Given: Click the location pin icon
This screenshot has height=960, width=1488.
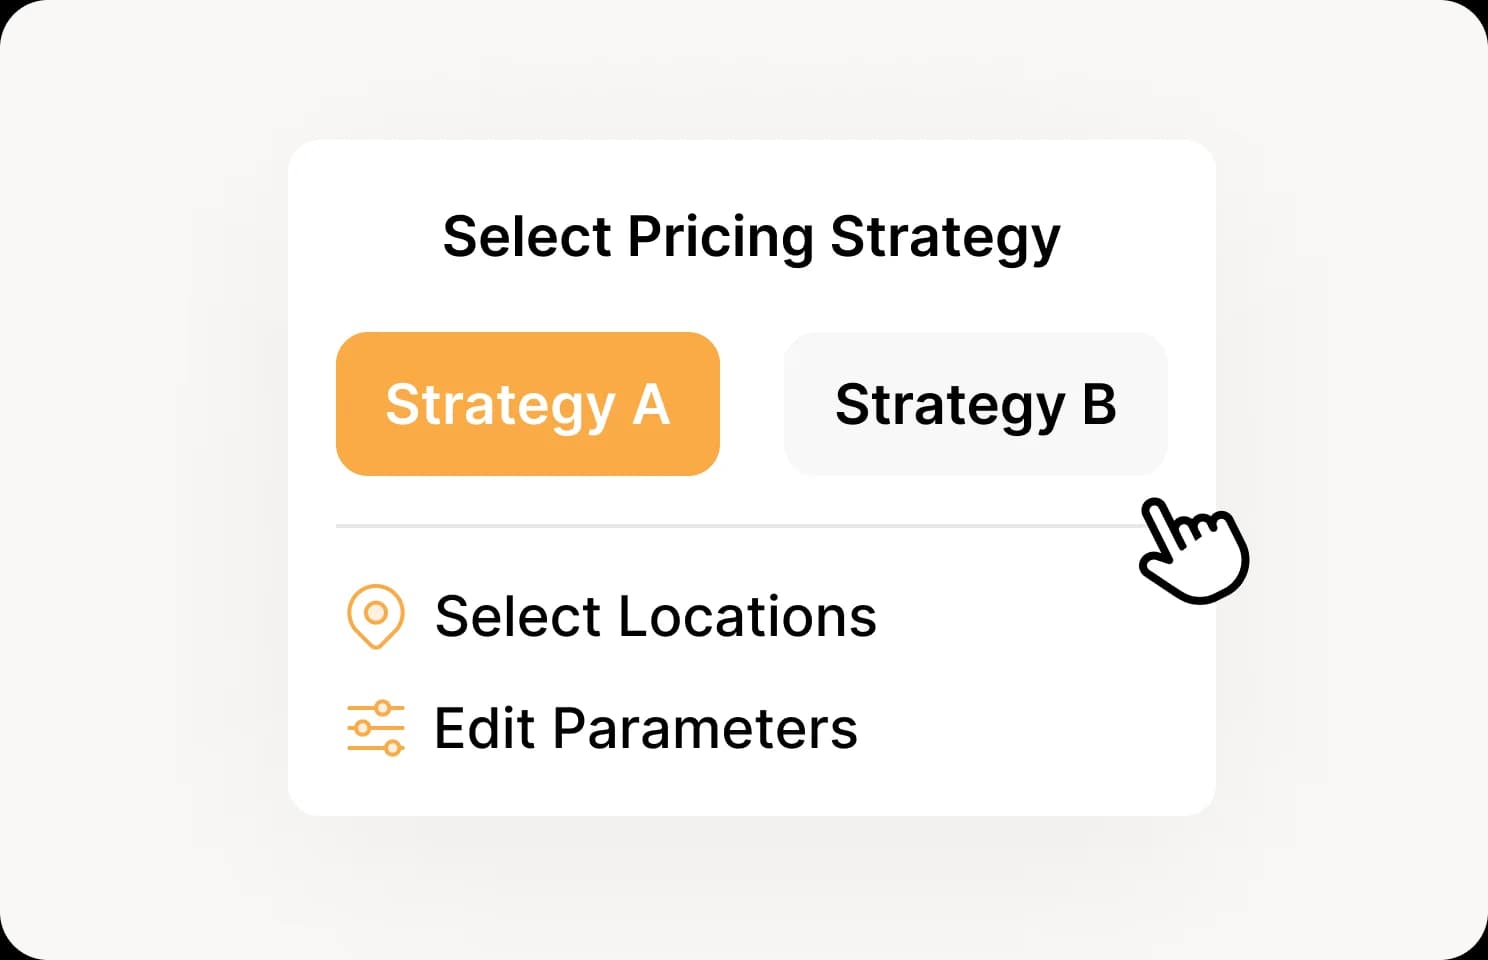Looking at the screenshot, I should click(376, 616).
